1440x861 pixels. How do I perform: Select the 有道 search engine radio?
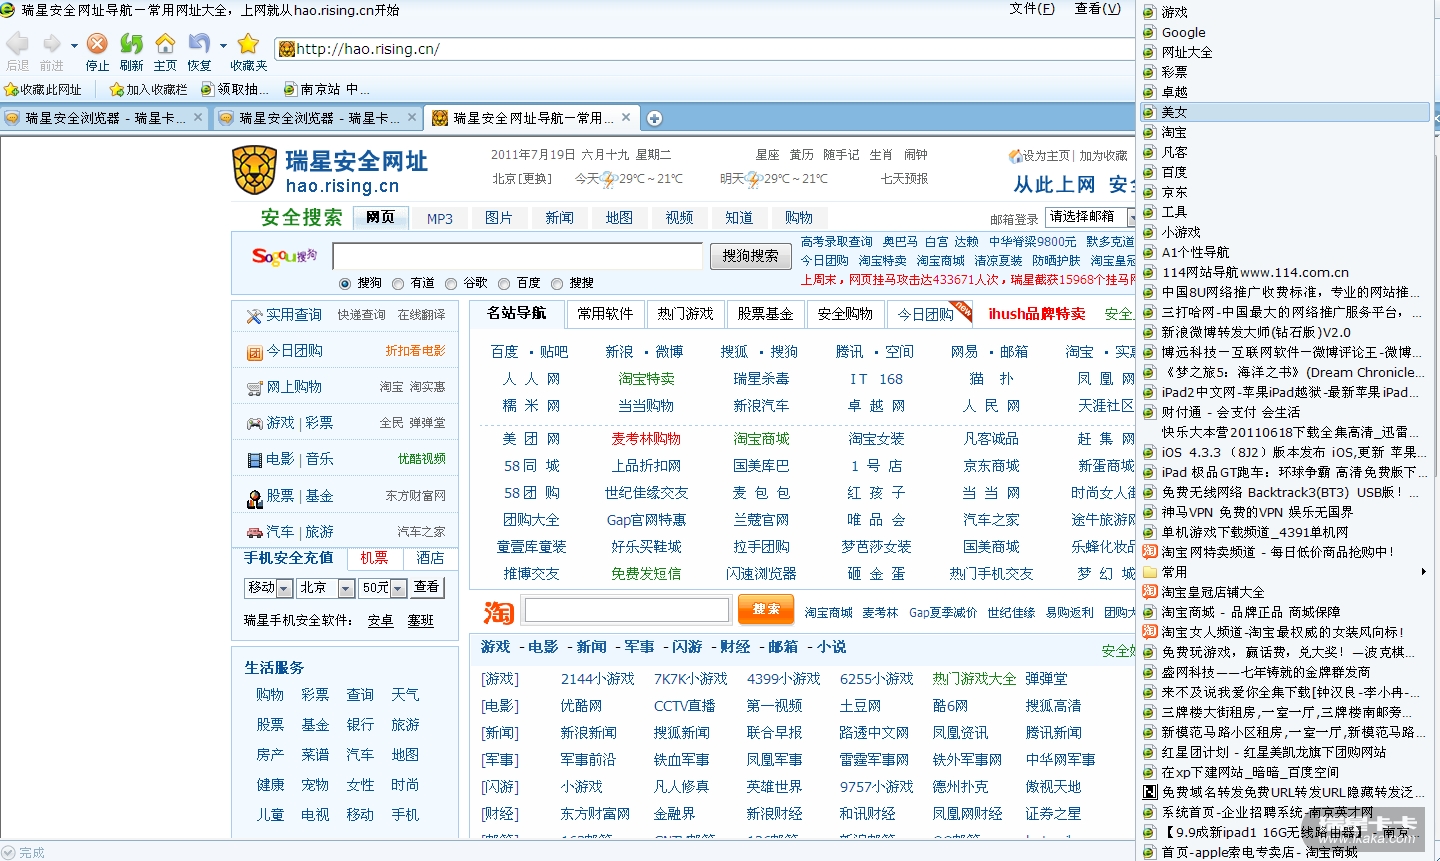[x=398, y=284]
